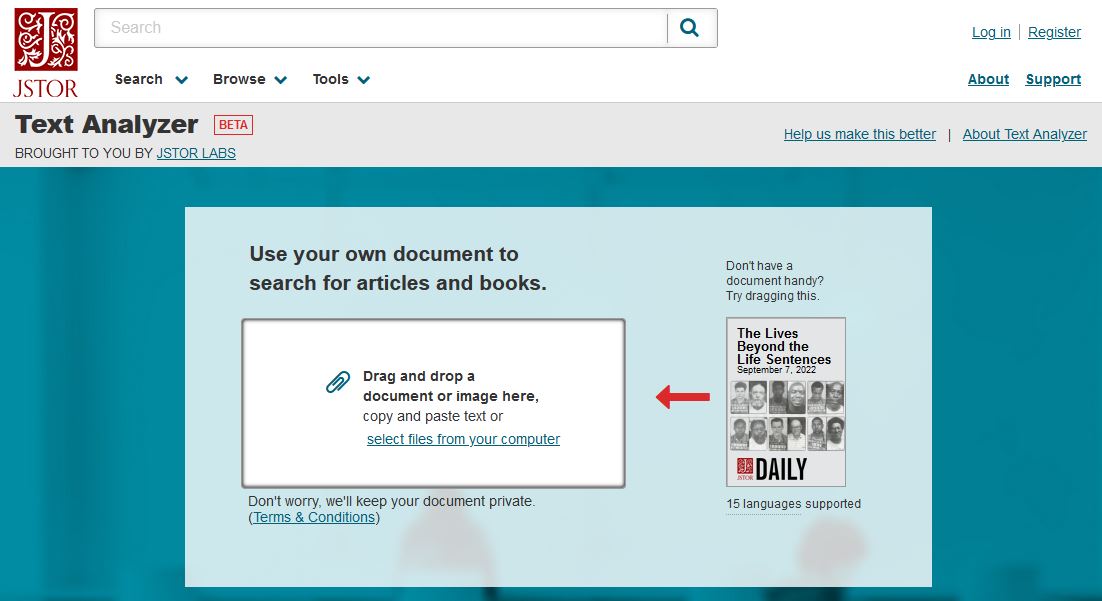
Task: Go to the About page
Action: point(988,79)
